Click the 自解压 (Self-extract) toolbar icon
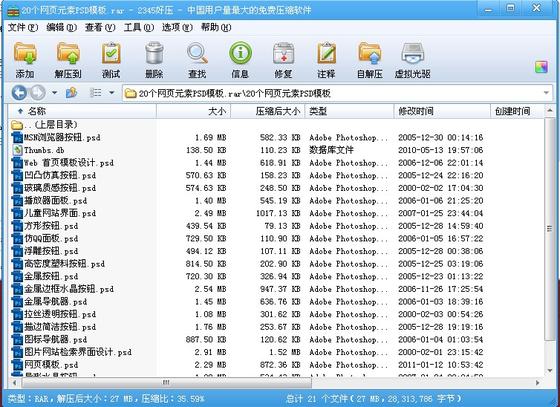The image size is (560, 407). click(x=370, y=54)
